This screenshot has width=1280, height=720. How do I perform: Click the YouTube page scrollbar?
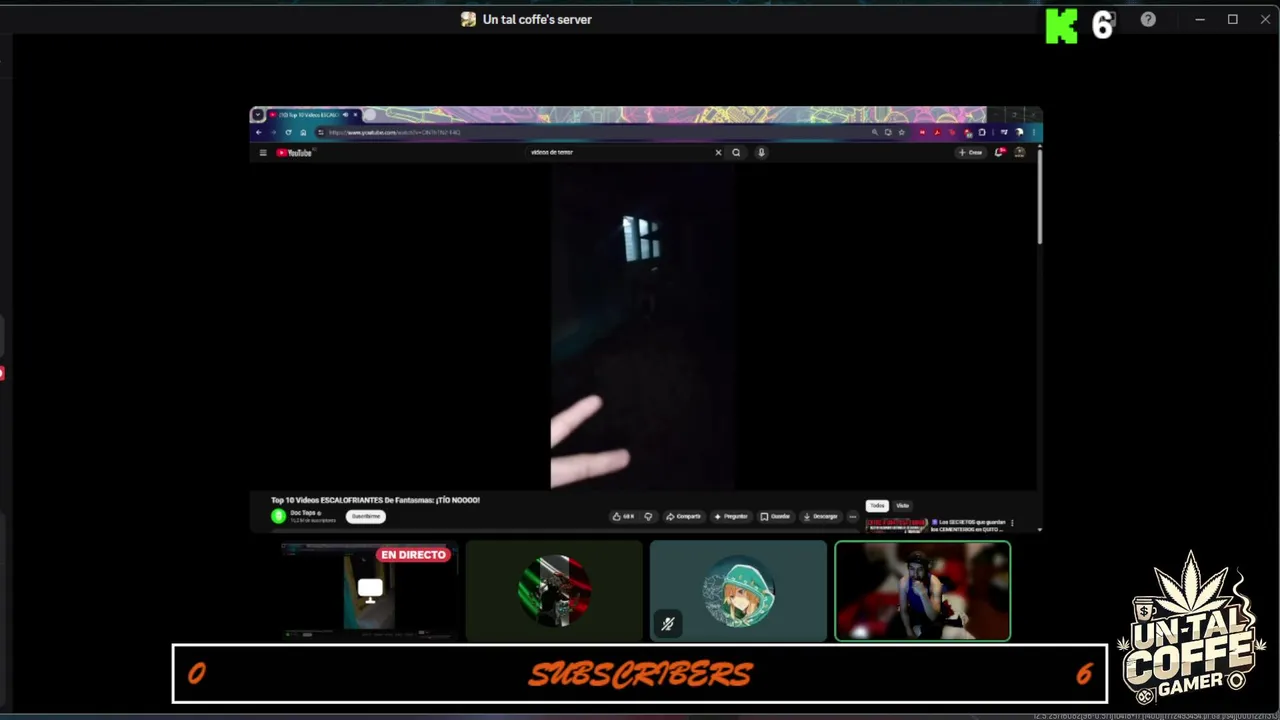coord(1039,195)
